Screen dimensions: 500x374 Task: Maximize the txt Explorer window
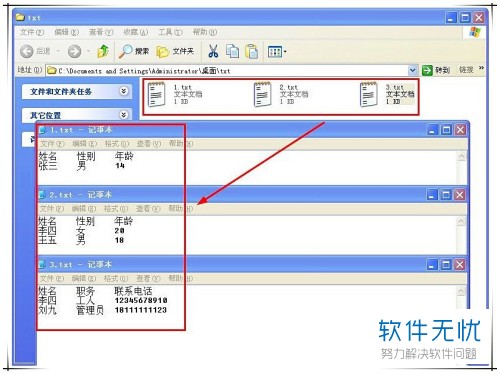coord(465,17)
